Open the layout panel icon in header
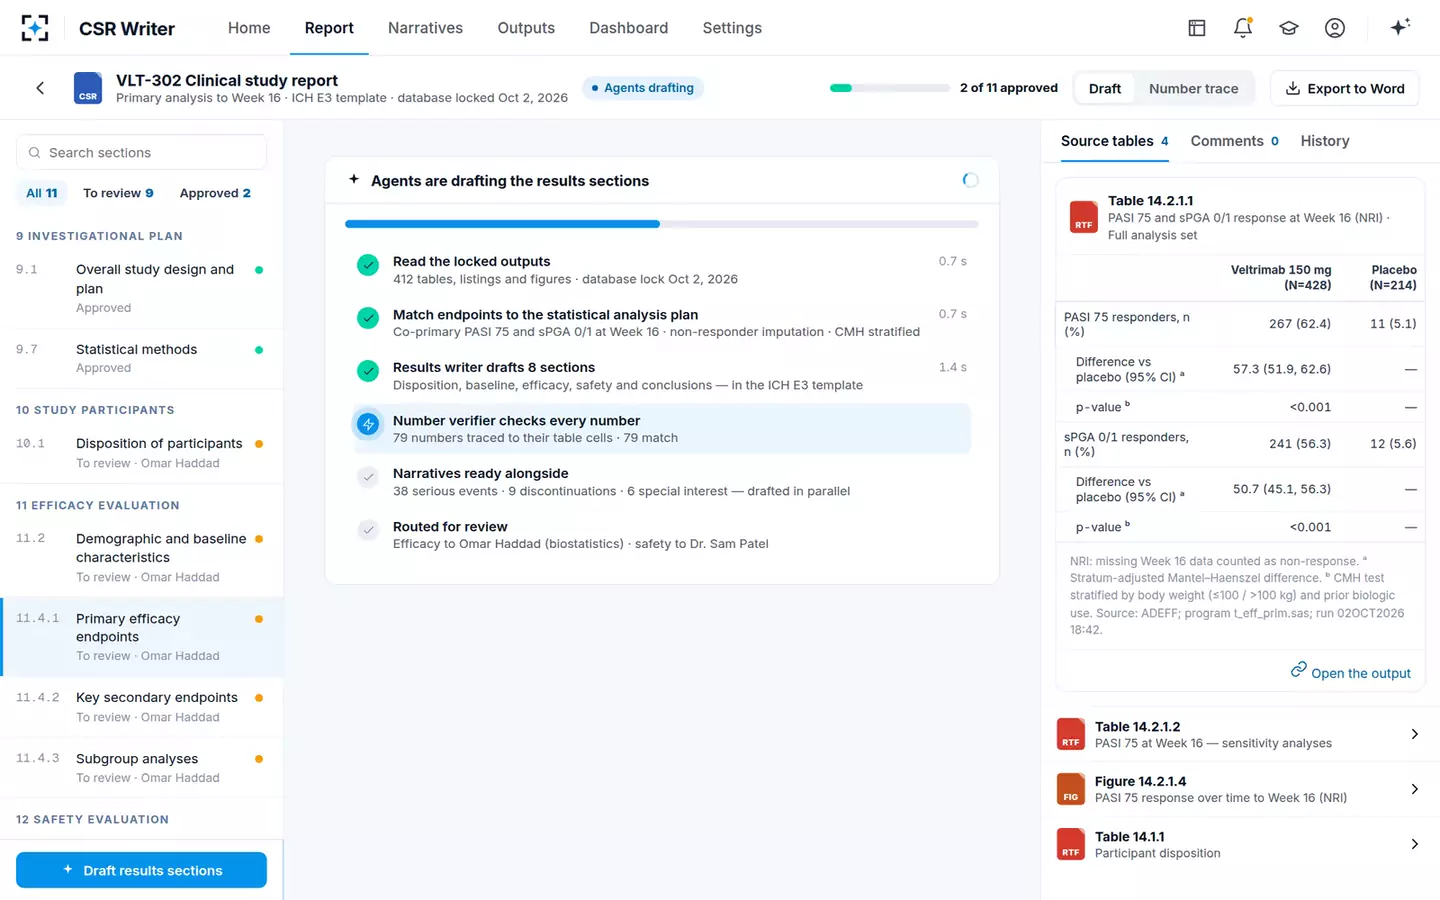Viewport: 1440px width, 900px height. [x=1197, y=28]
